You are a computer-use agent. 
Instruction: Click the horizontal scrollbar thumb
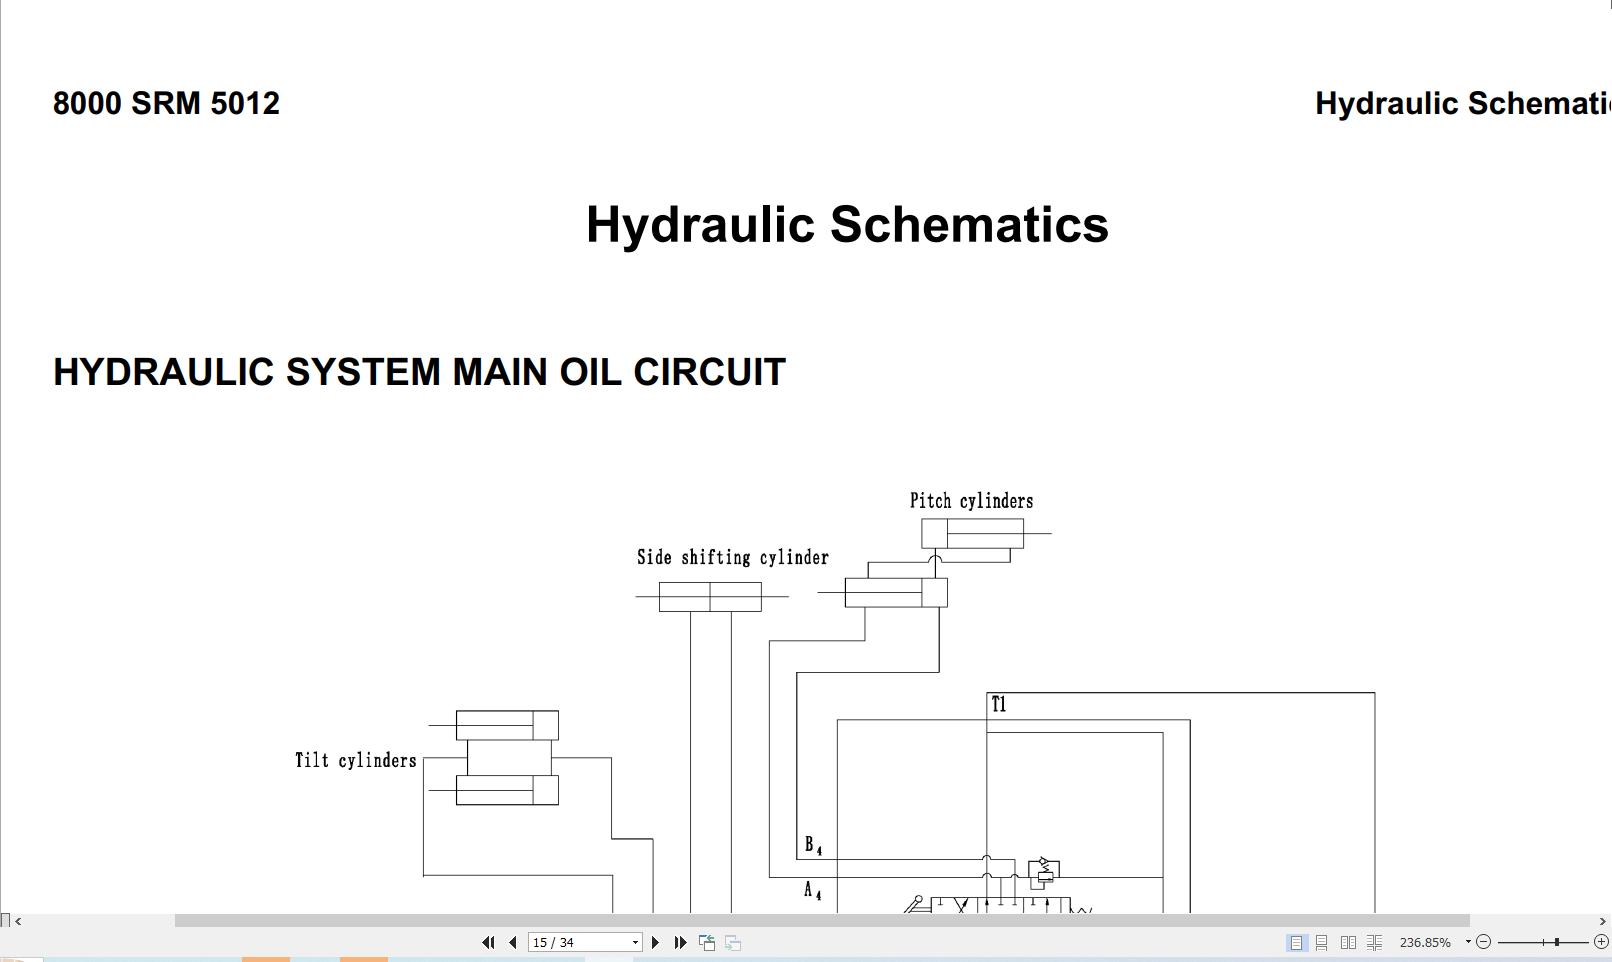822,921
